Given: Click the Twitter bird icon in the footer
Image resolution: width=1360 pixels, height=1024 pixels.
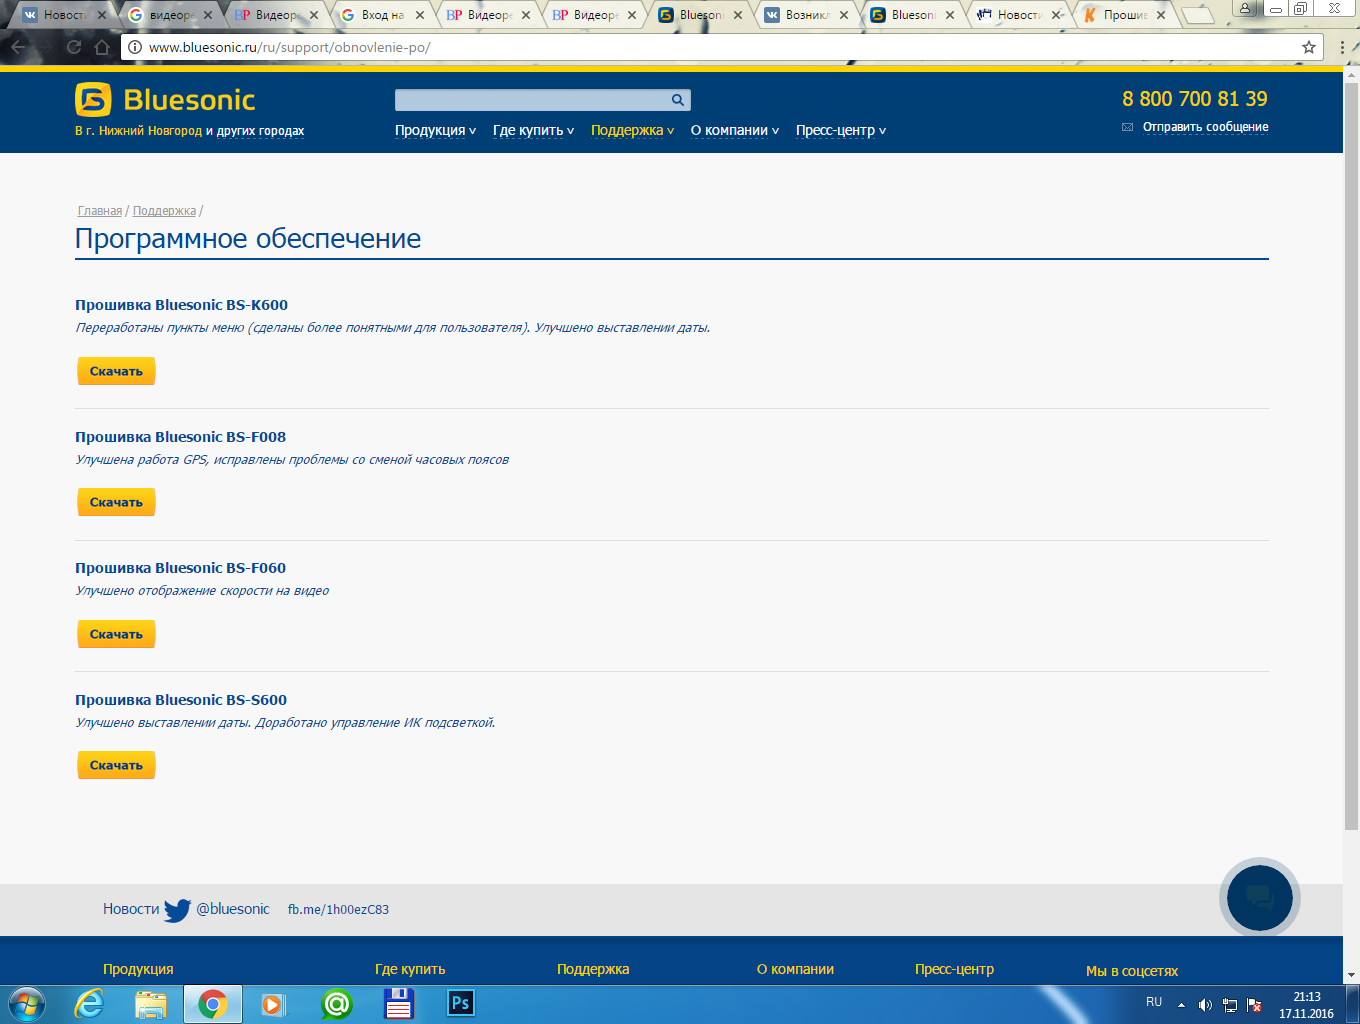Looking at the screenshot, I should coord(177,910).
